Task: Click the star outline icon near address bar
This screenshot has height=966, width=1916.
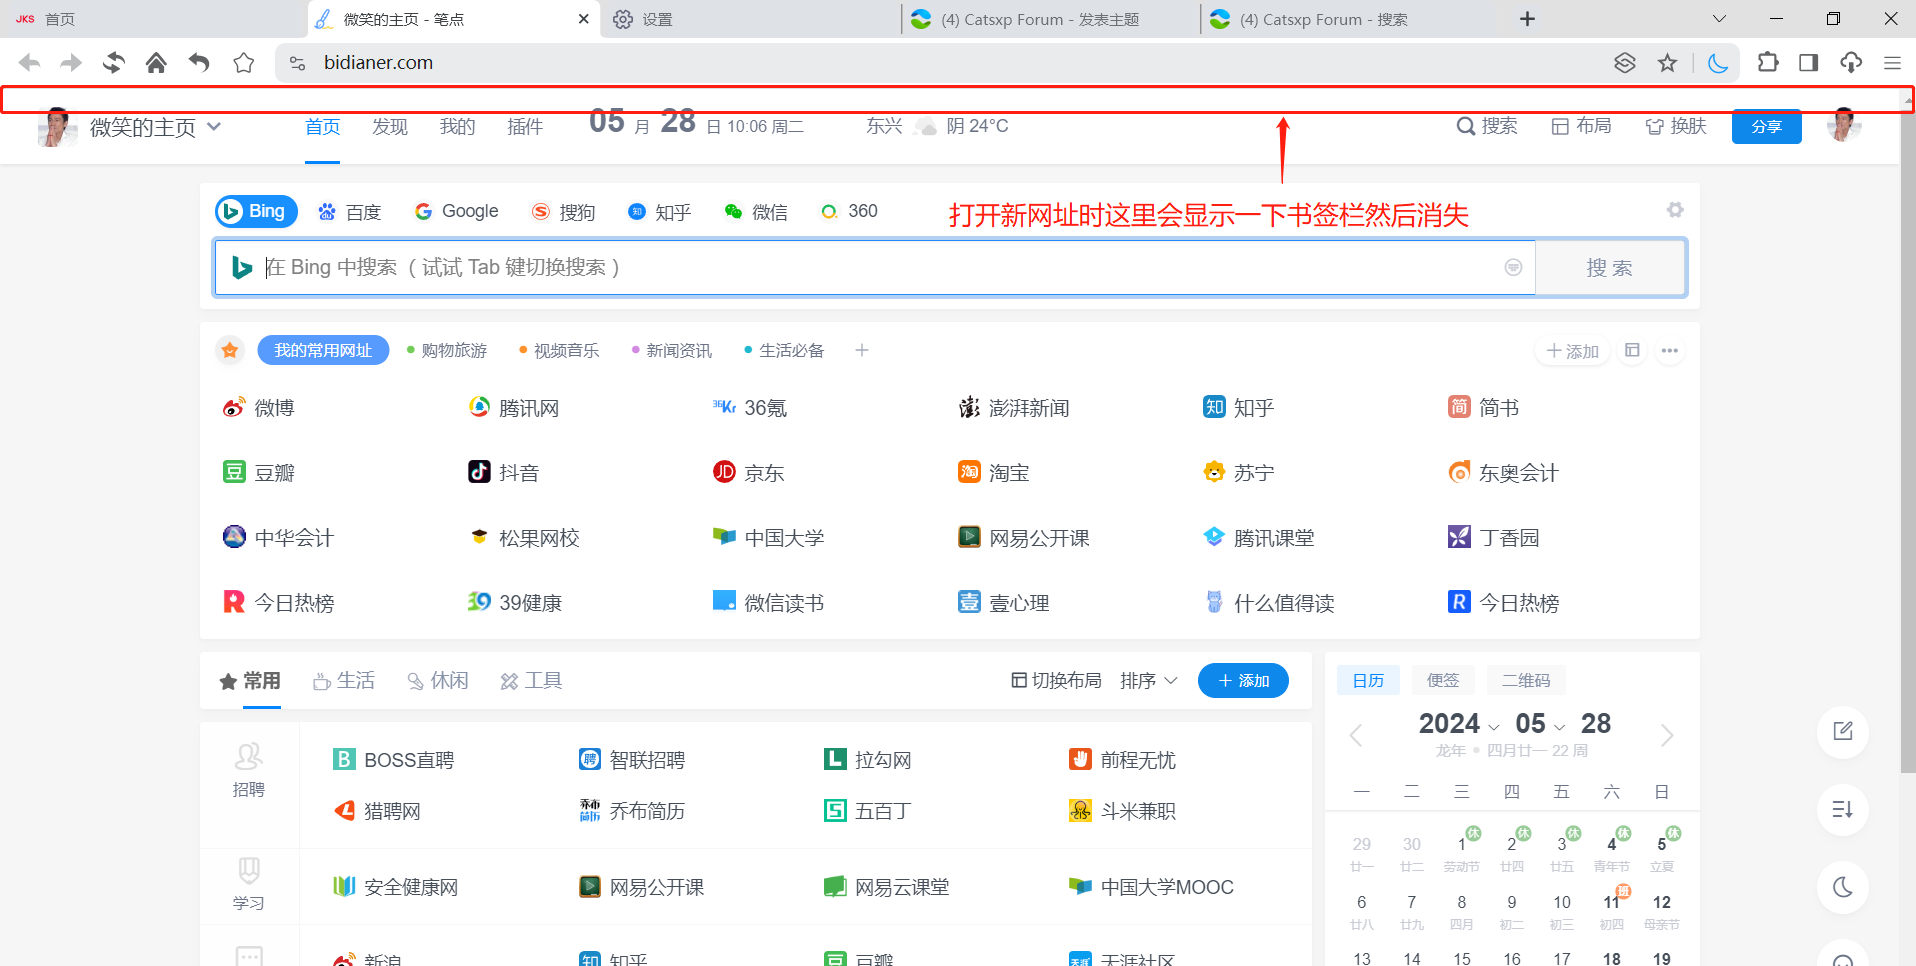Action: pyautogui.click(x=243, y=63)
